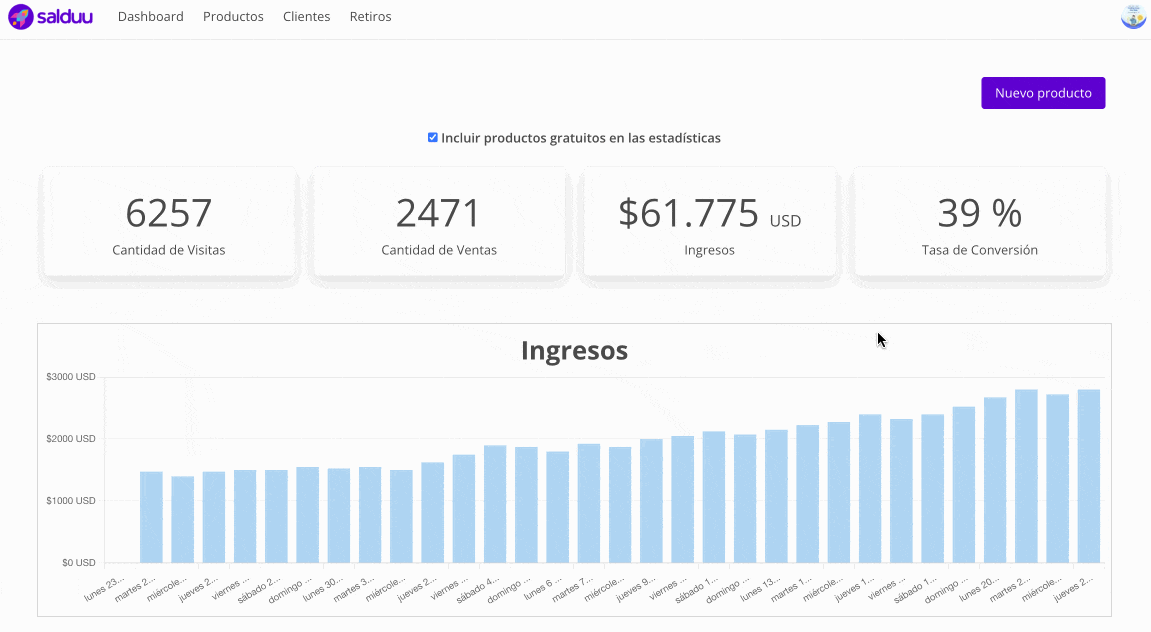Click the $3000 USD axis label
The image size is (1151, 632).
[71, 376]
